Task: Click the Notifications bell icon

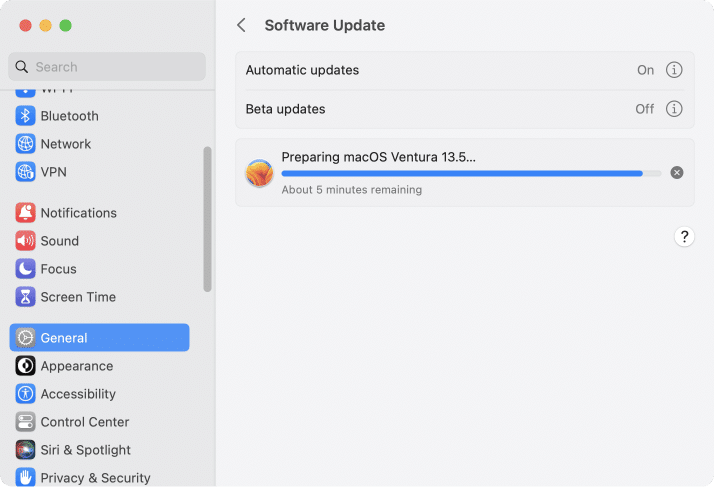Action: (x=25, y=213)
